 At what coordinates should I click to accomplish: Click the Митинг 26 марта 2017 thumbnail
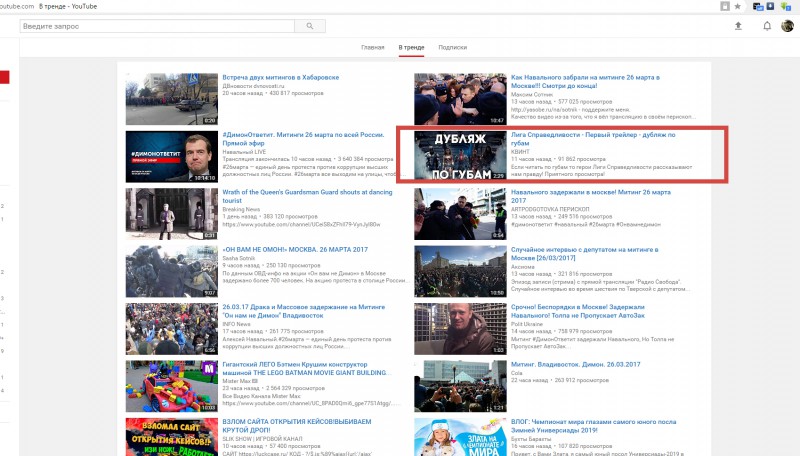(460, 214)
